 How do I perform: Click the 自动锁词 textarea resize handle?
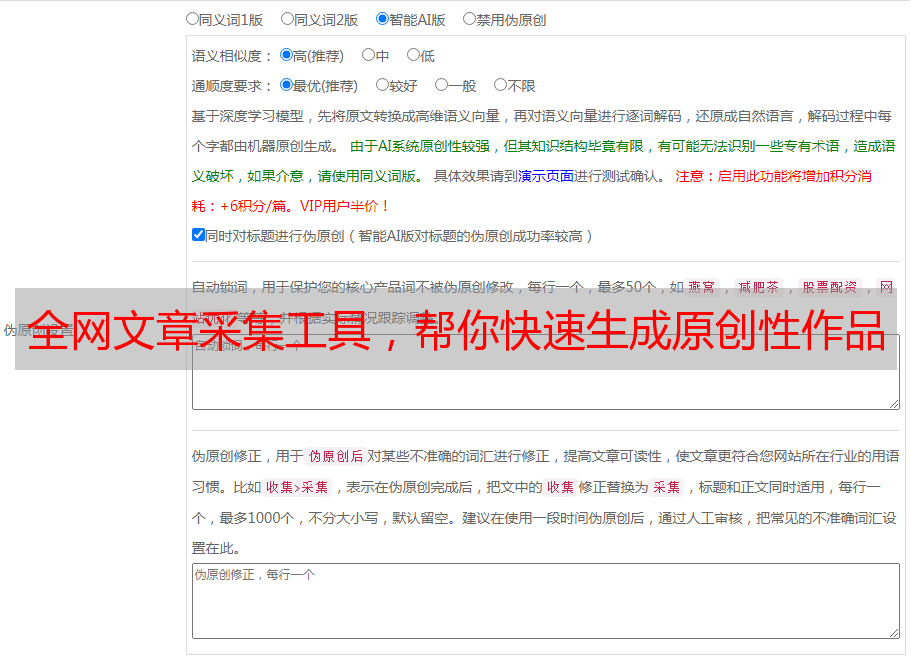(x=894, y=404)
